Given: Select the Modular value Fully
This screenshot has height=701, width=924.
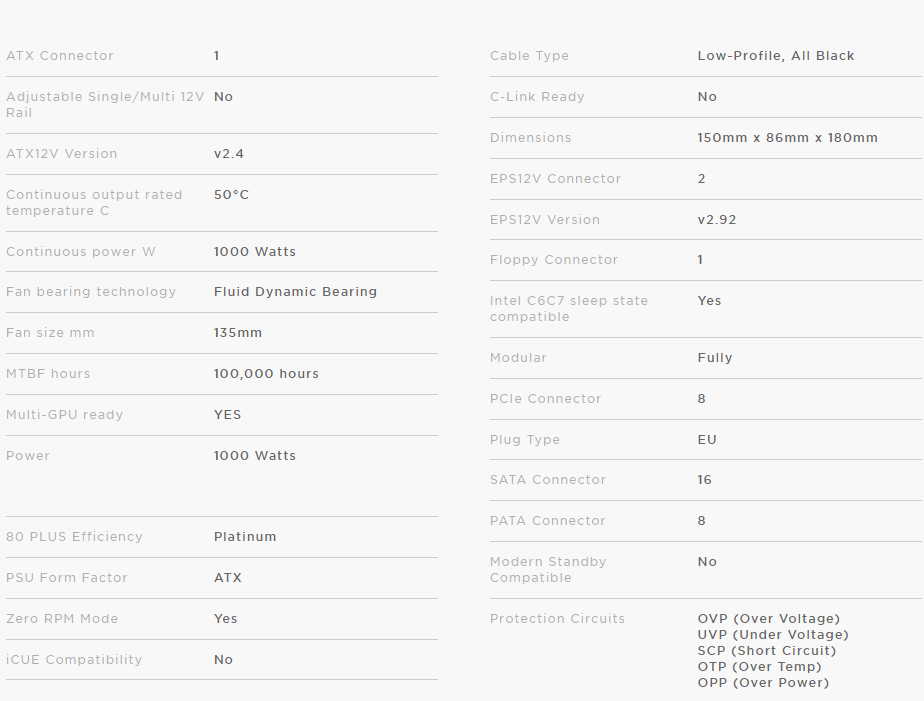Looking at the screenshot, I should 715,358.
